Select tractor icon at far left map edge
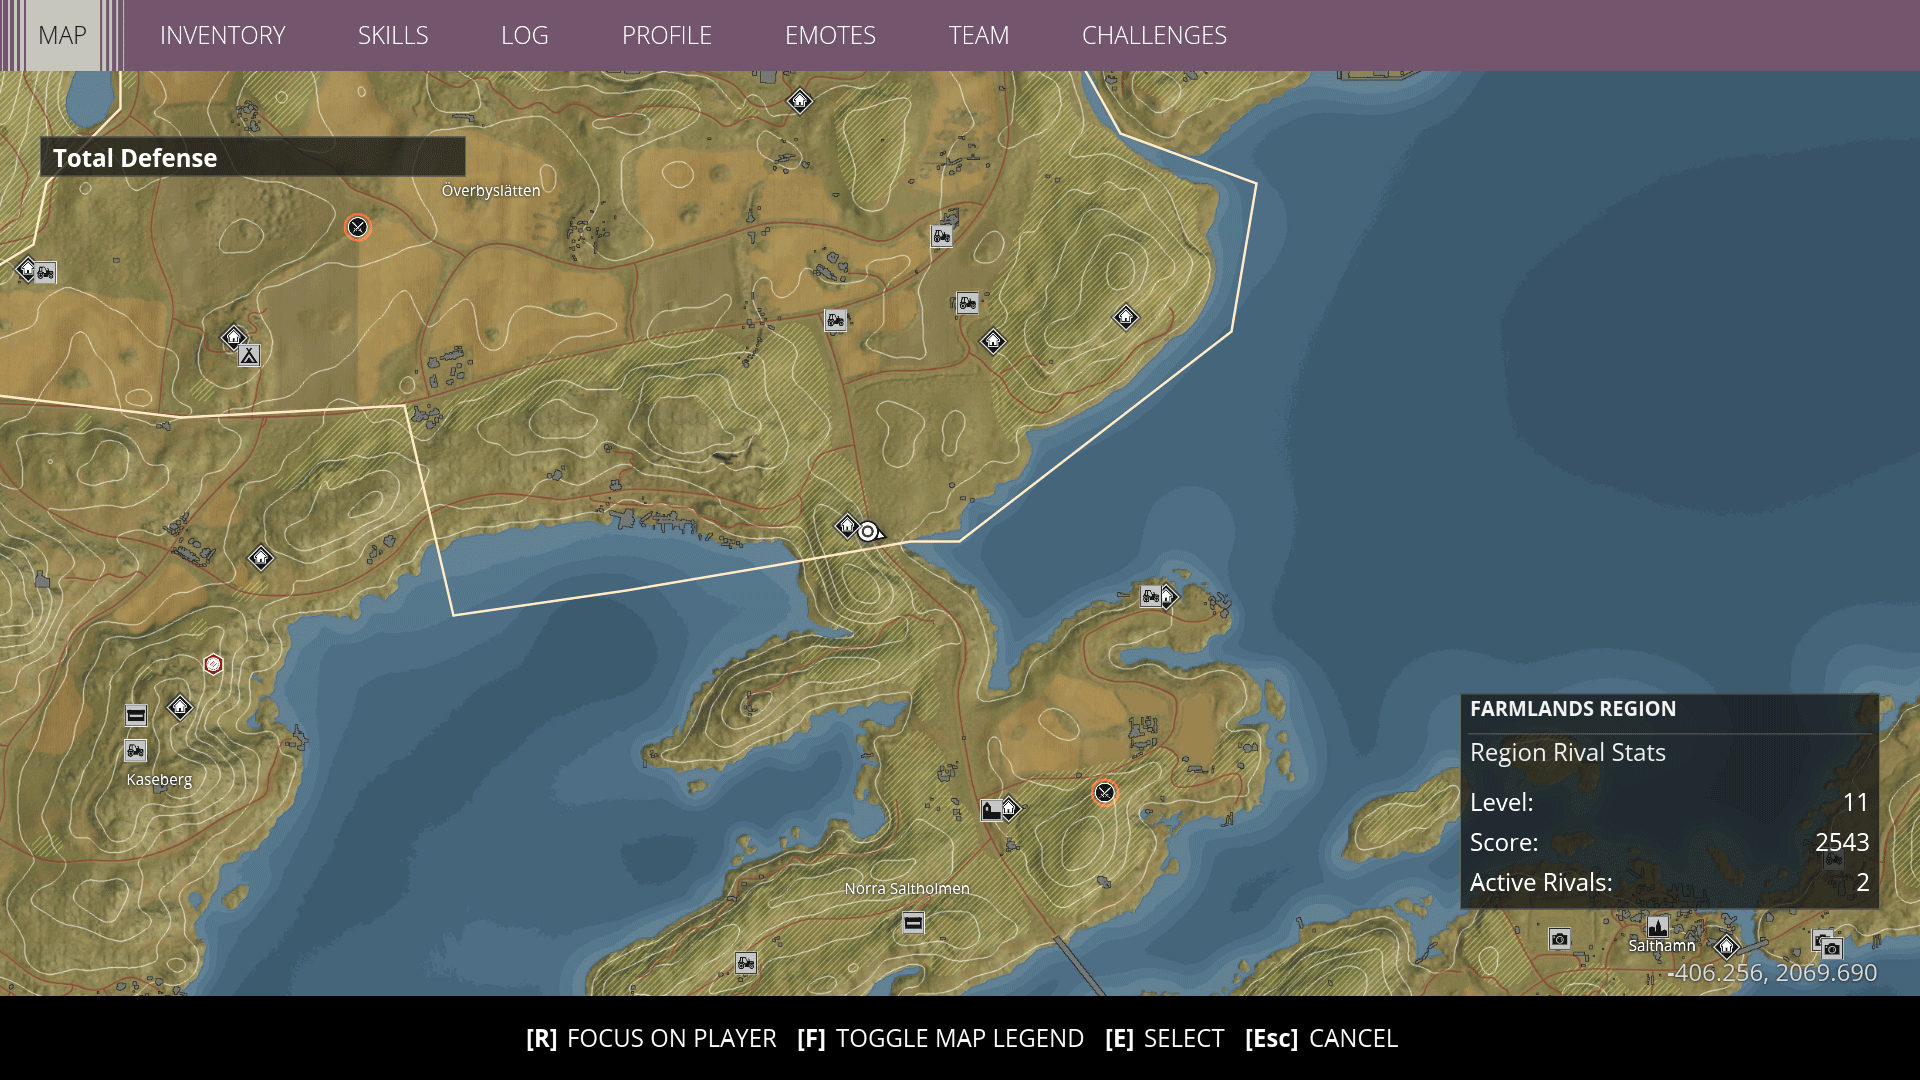 tap(46, 272)
